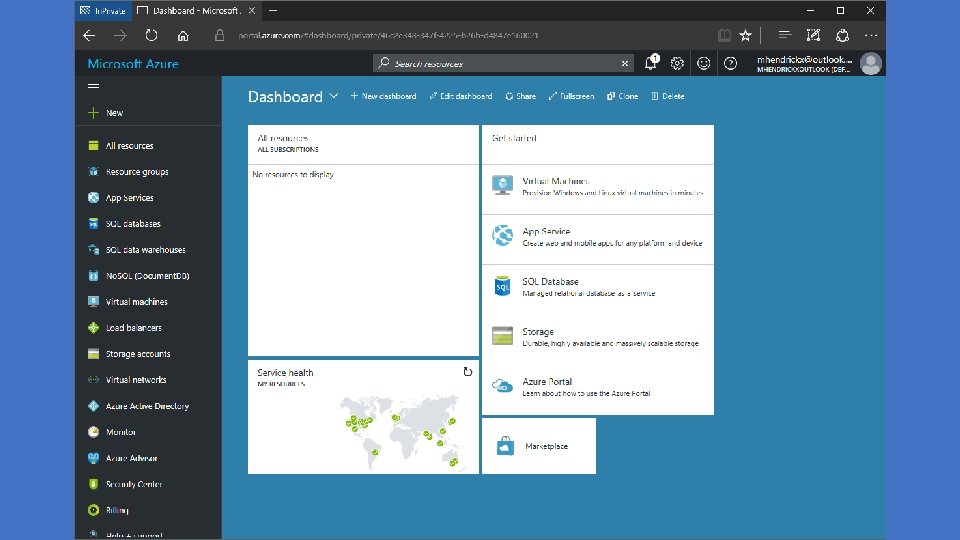Refresh the Service health tile

pyautogui.click(x=468, y=372)
